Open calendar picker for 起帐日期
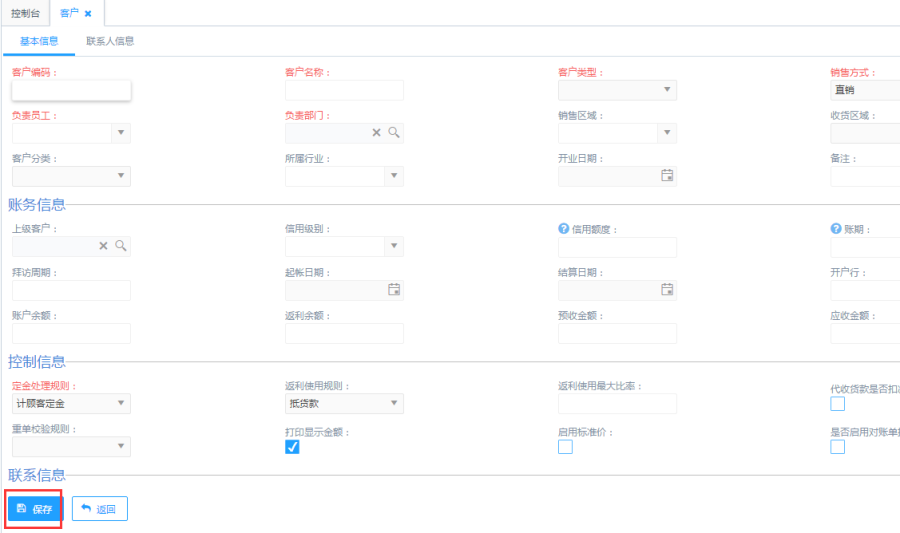Viewport: 900px width, 533px height. [394, 290]
